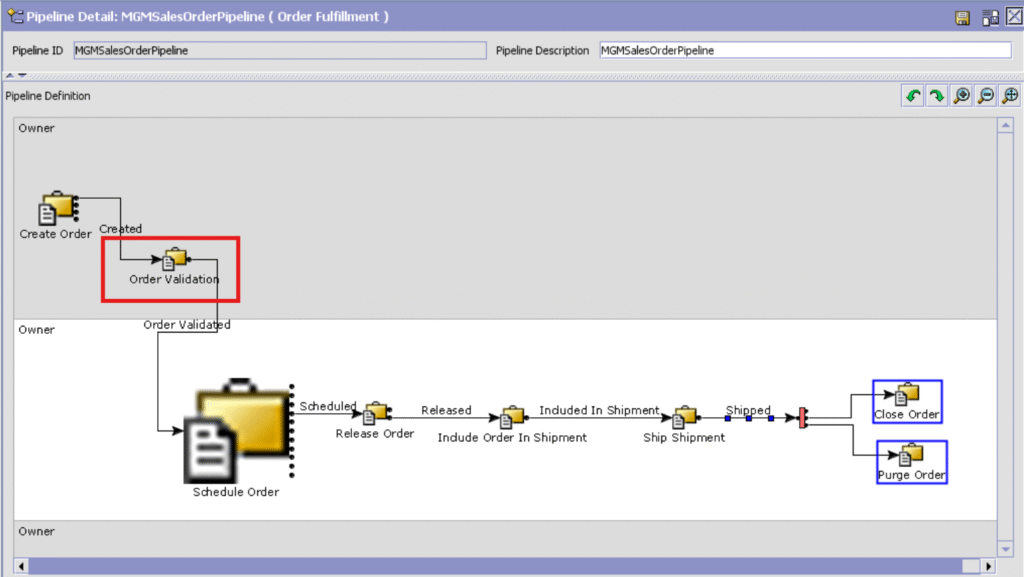Select the Purge Order node

[x=911, y=455]
